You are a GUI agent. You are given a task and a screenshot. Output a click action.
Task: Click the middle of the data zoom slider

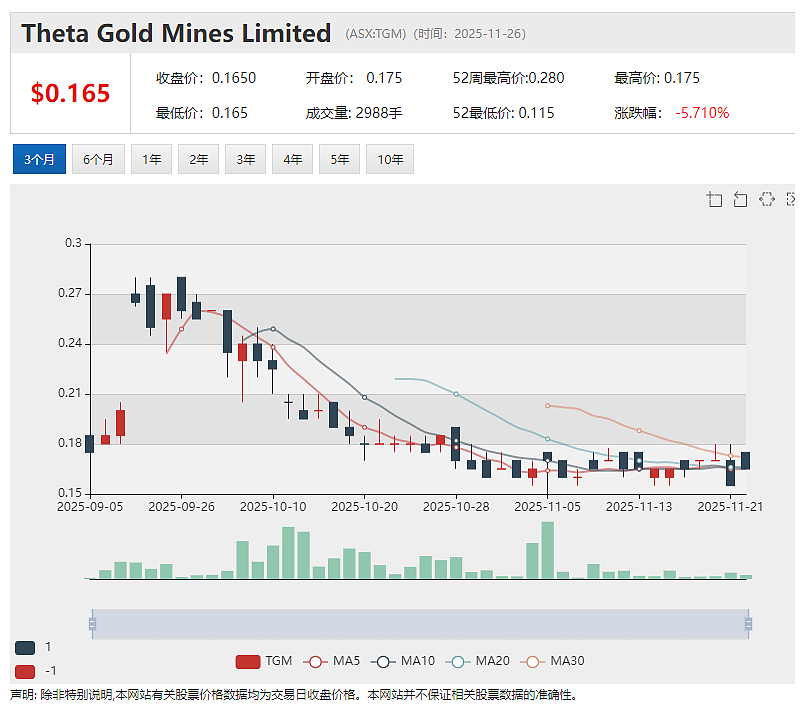[420, 624]
